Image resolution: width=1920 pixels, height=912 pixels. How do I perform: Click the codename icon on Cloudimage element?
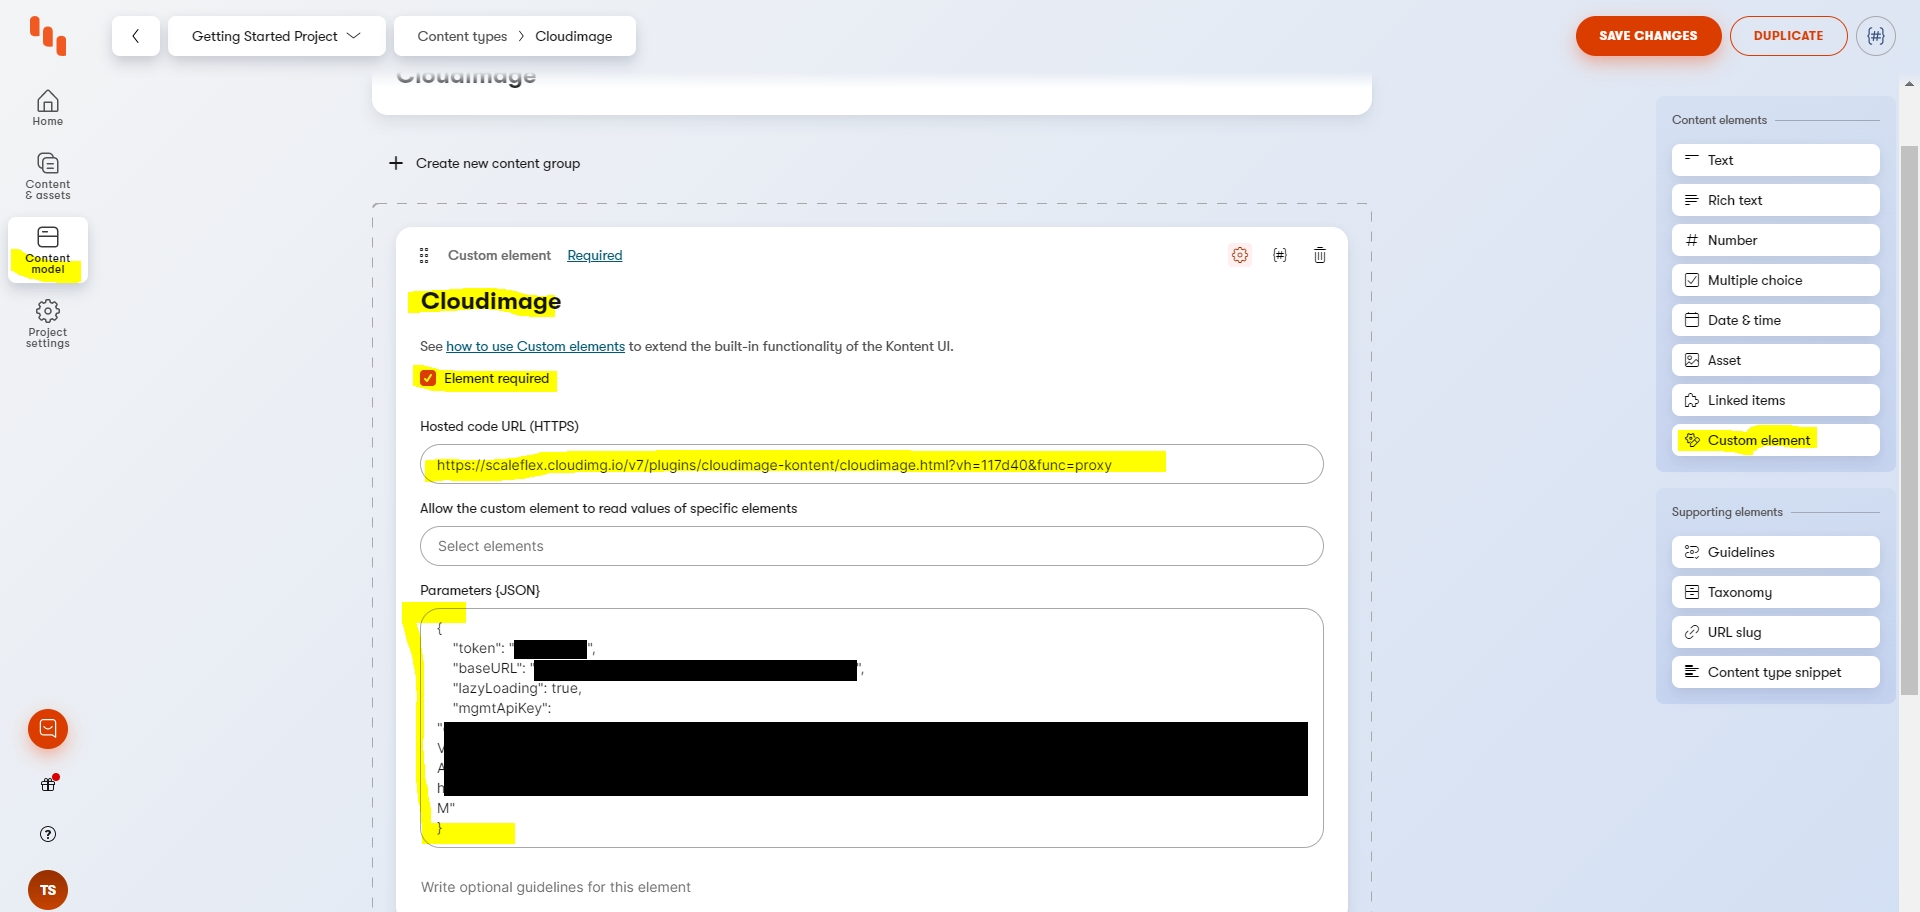(x=1280, y=255)
